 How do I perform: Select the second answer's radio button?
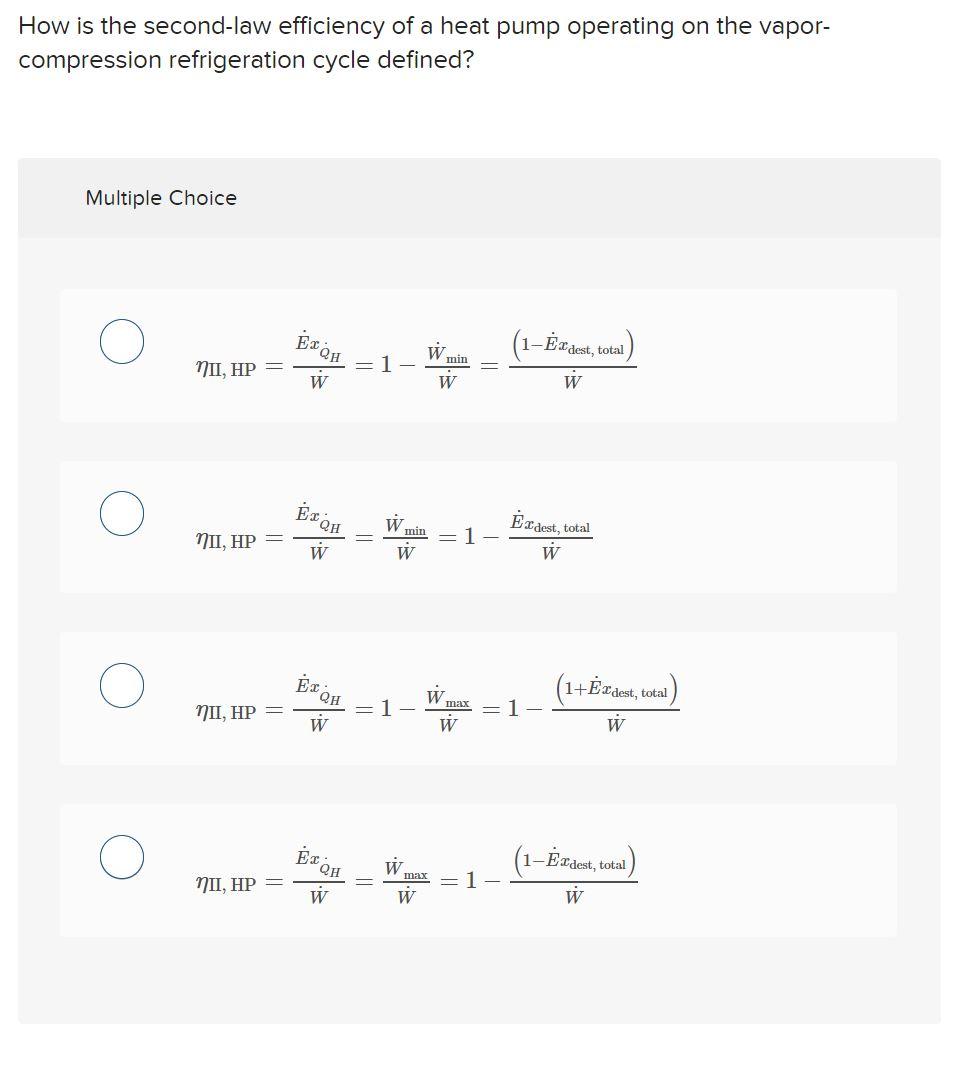(x=121, y=511)
